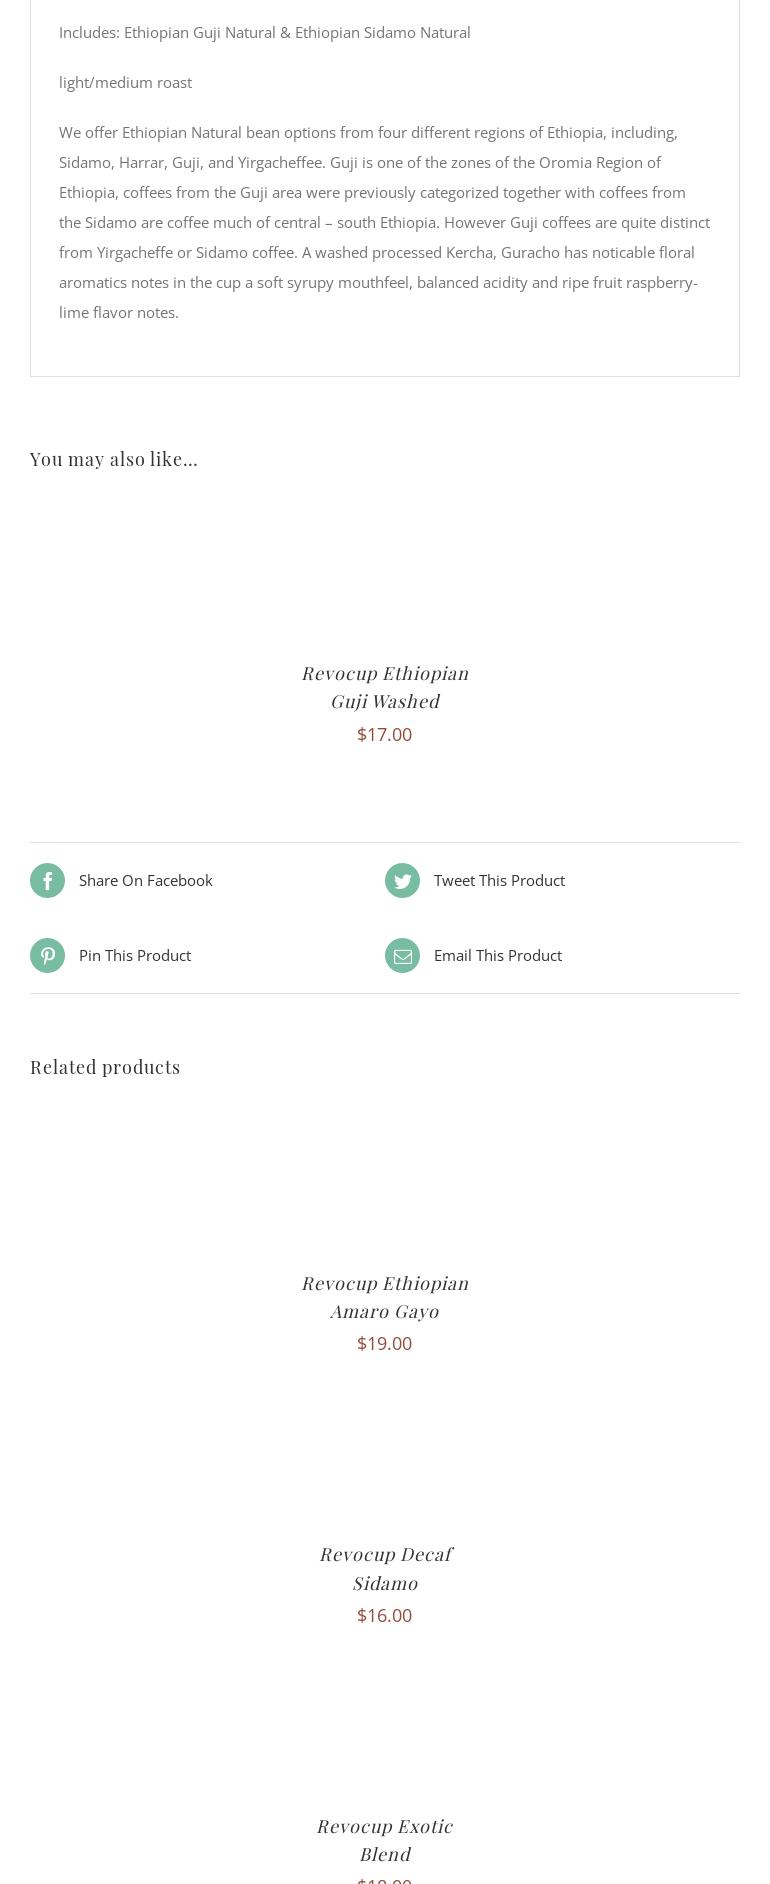Image resolution: width=770 pixels, height=1884 pixels.
Task: Open the Email This Product link
Action: [x=498, y=956]
